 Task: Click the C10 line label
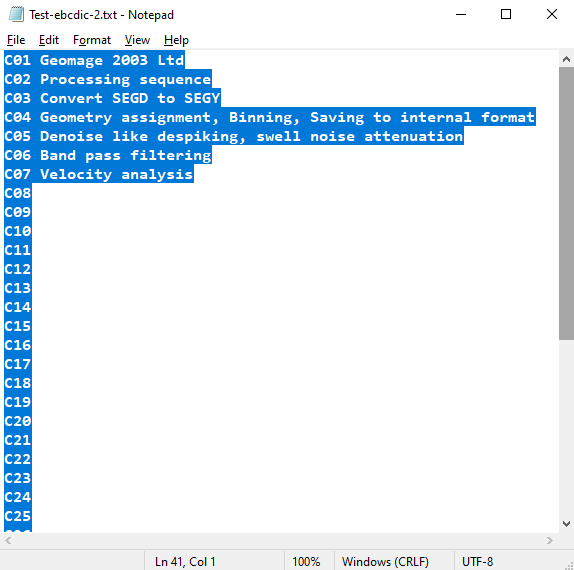(18, 231)
